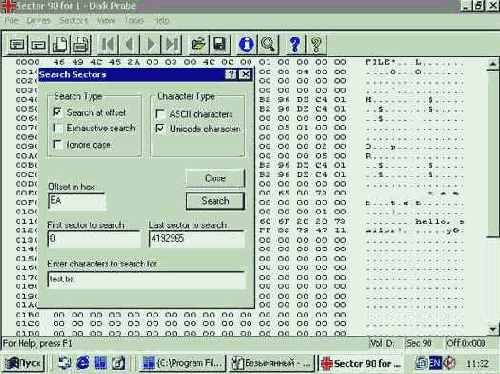The image size is (500, 374).
Task: Click the Search button in dialog
Action: coord(215,201)
